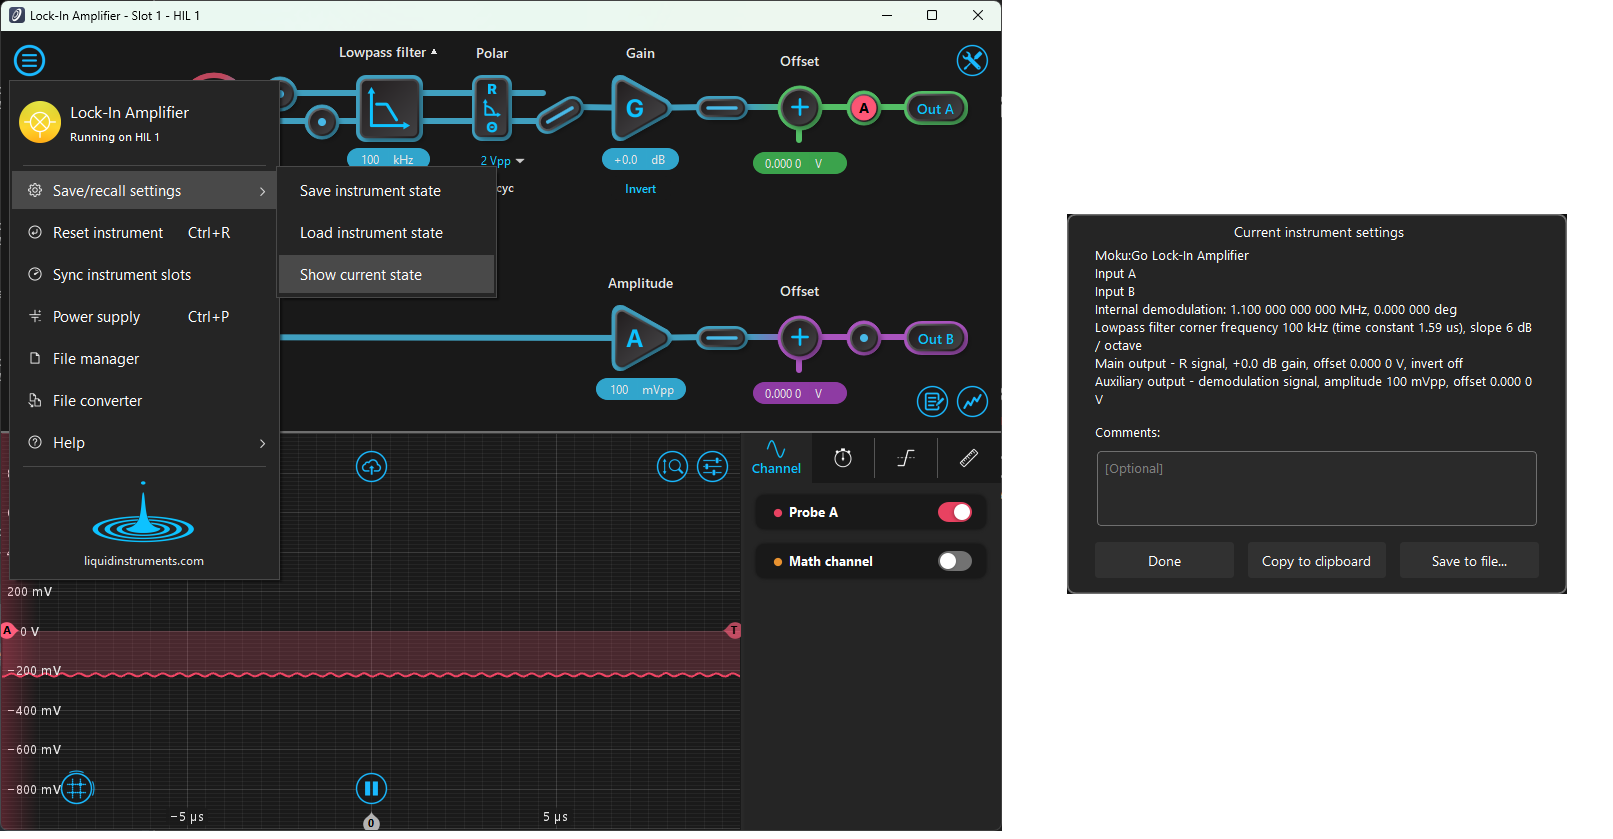Toggle the switch between Gain and Offset
This screenshot has width=1613, height=839.
[x=721, y=108]
